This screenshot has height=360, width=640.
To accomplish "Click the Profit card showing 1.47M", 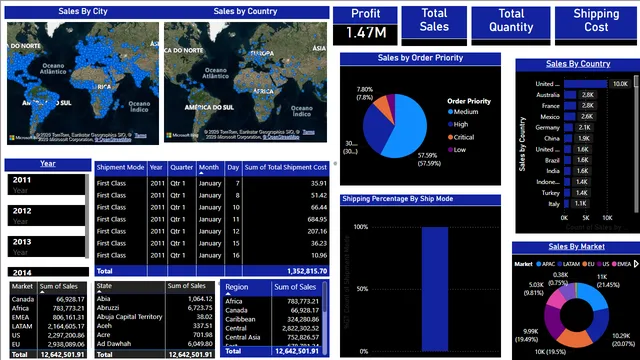I will tap(365, 26).
